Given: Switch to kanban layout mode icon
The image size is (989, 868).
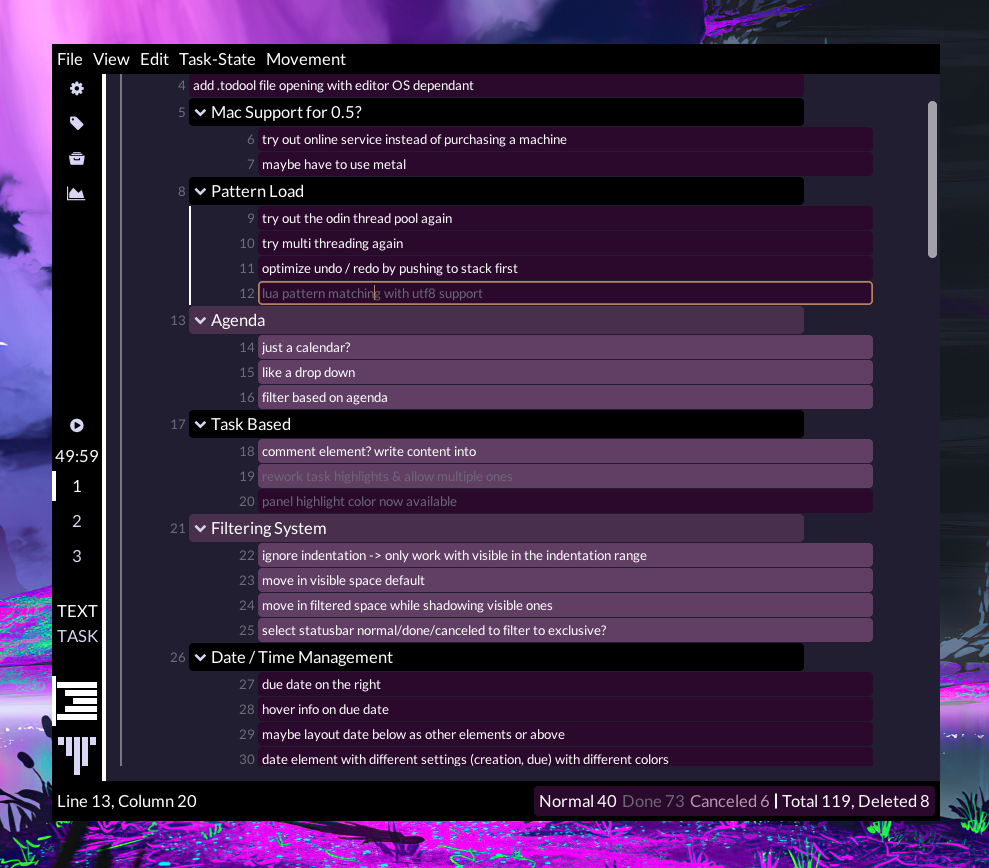Looking at the screenshot, I should point(77,754).
